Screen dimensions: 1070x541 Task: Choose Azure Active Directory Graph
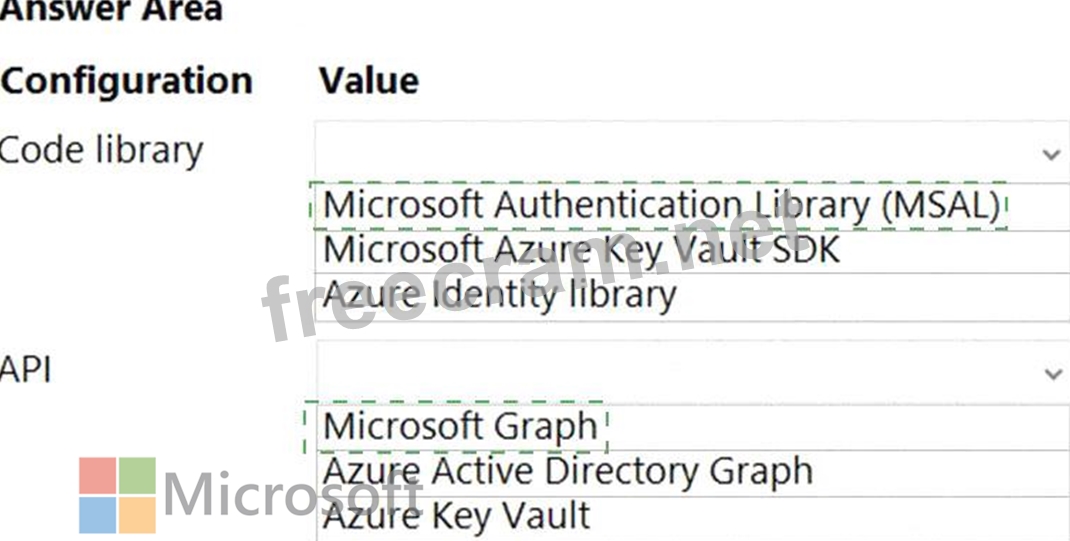(x=567, y=471)
